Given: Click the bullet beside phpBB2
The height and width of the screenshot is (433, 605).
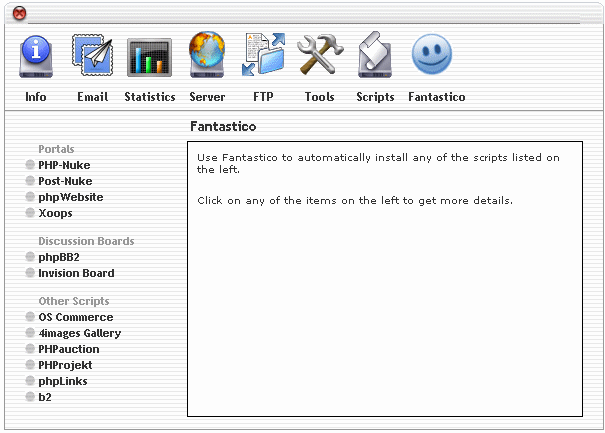Looking at the screenshot, I should point(30,257).
